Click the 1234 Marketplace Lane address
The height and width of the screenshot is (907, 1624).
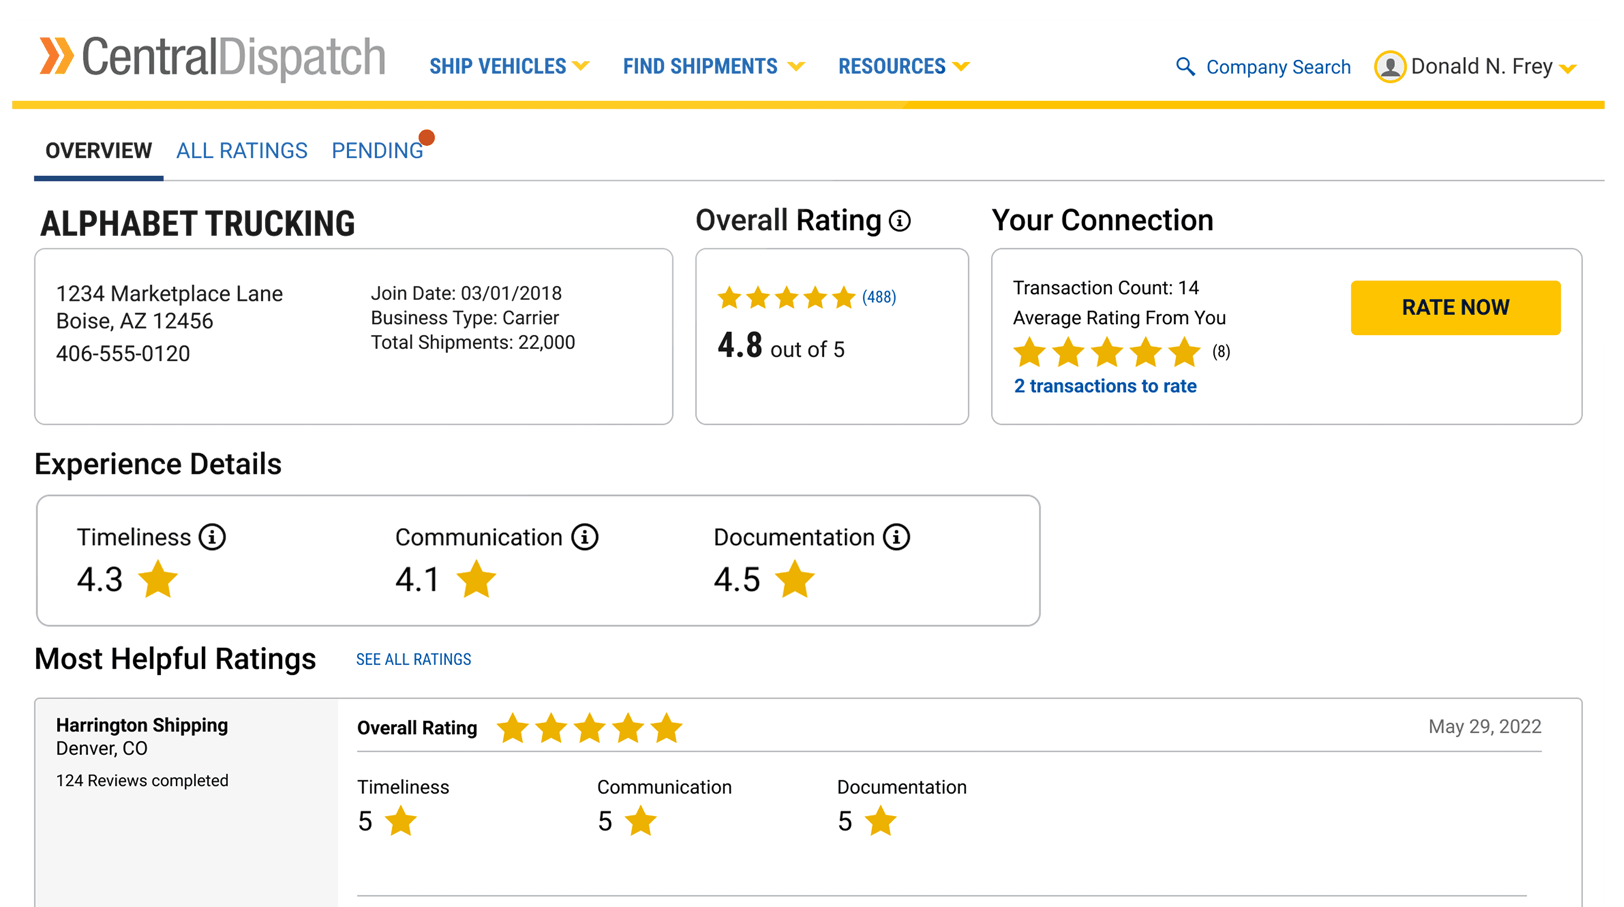coord(169,294)
